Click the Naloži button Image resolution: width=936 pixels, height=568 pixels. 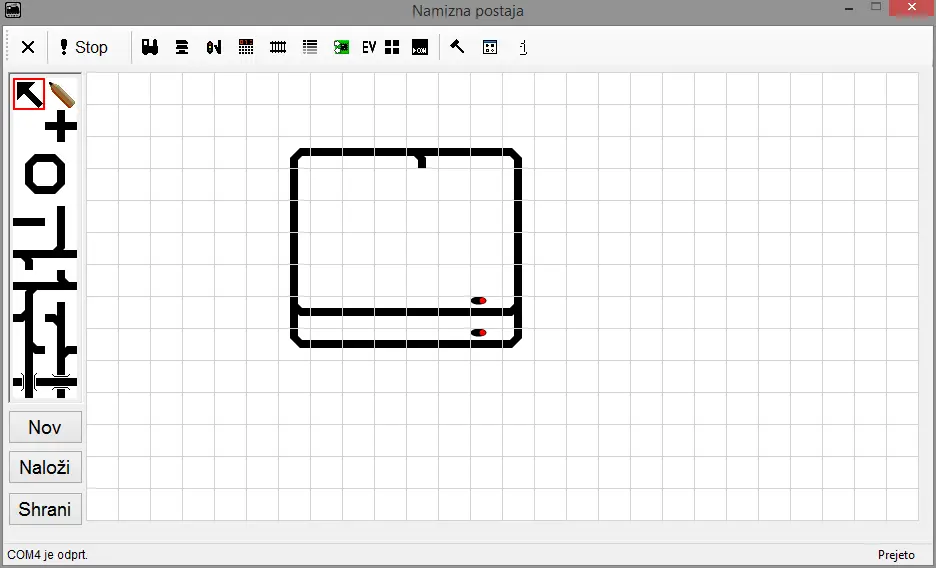coord(45,468)
